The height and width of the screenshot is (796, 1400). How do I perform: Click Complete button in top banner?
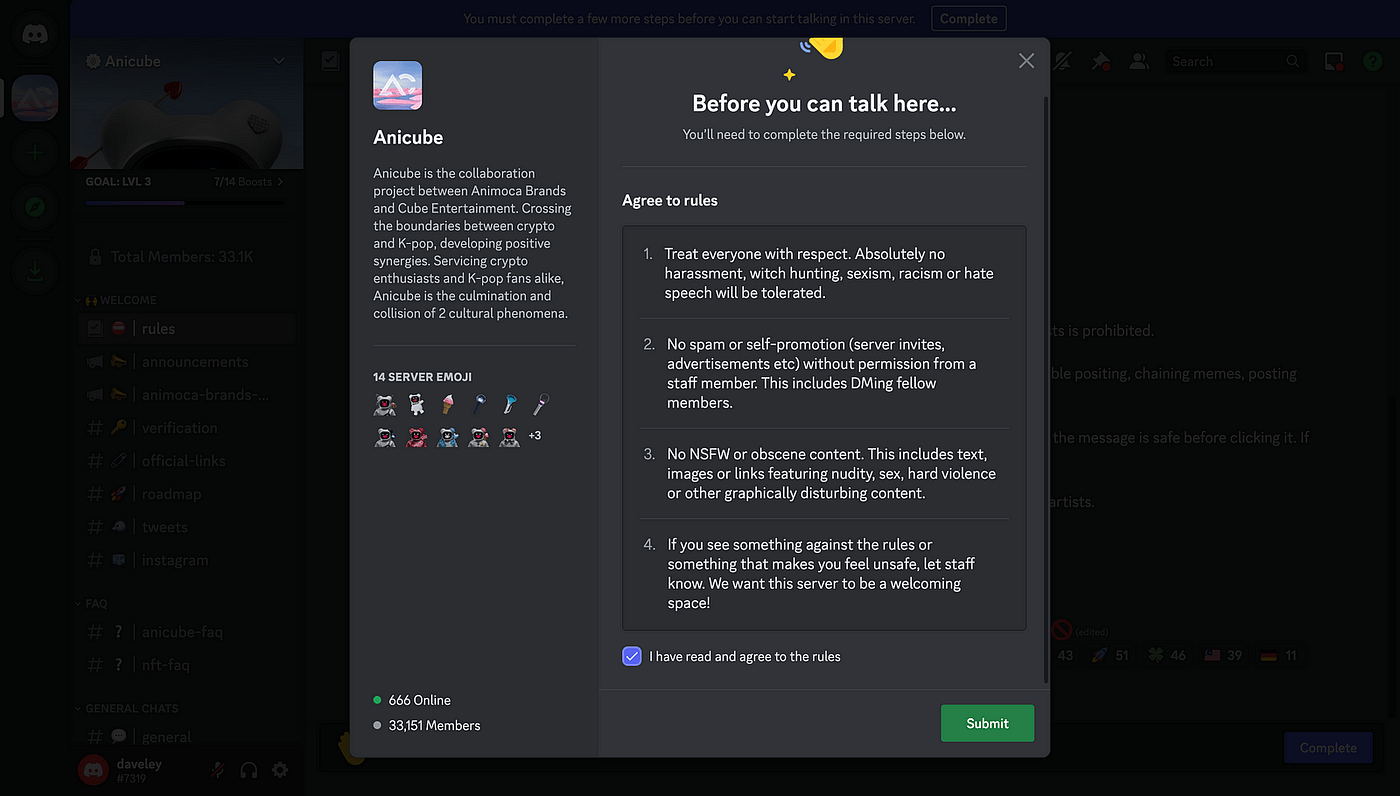(969, 18)
